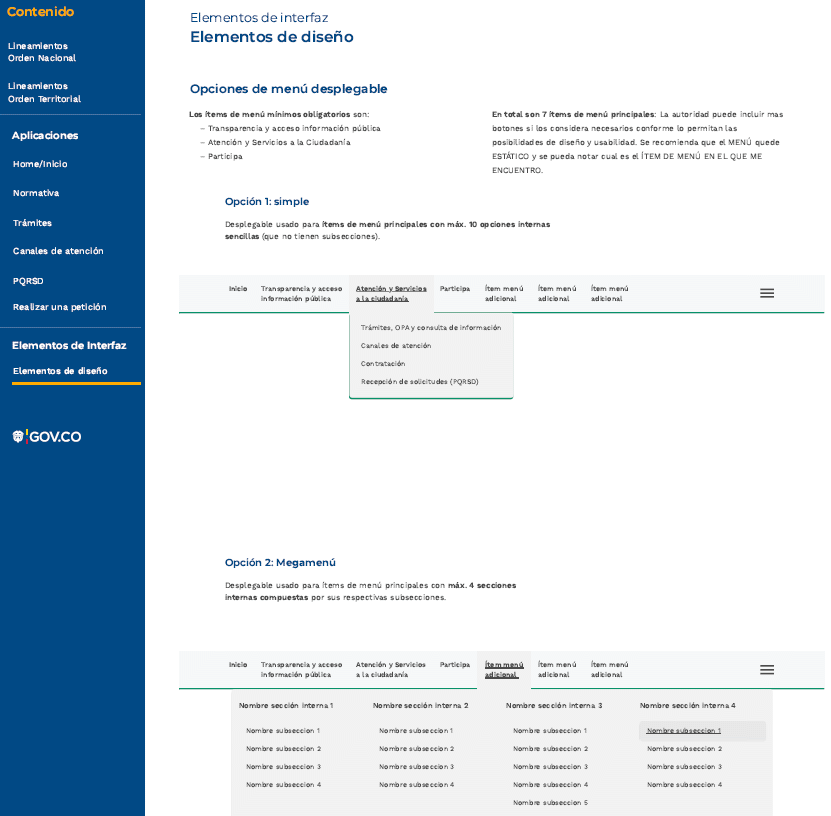Click highlighted Nombre subsección 1 in section 4

(684, 731)
